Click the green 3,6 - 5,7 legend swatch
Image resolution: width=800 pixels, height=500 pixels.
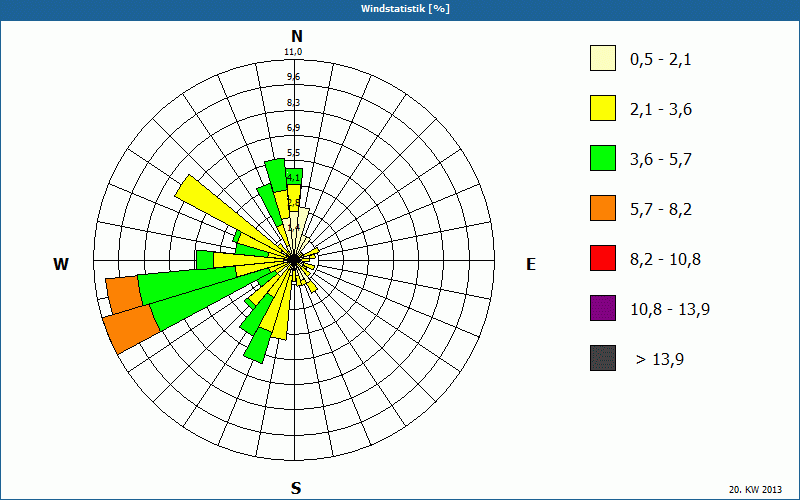pyautogui.click(x=603, y=158)
